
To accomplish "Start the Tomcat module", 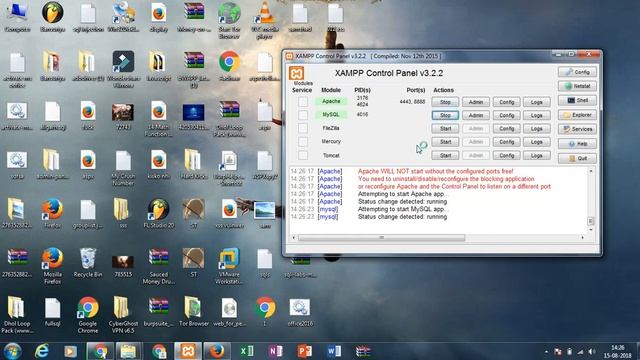I will [445, 156].
